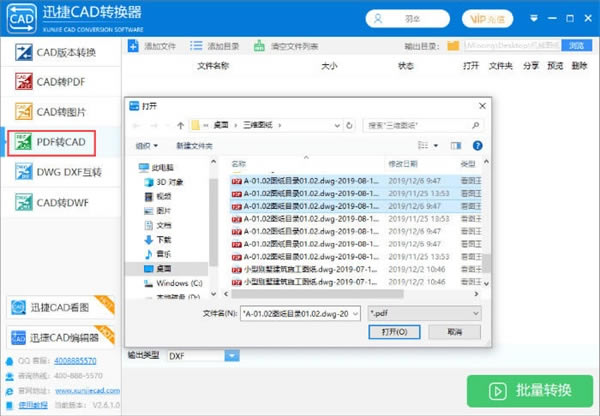Click 三维图纸 in the address breadcrumb

(258, 125)
